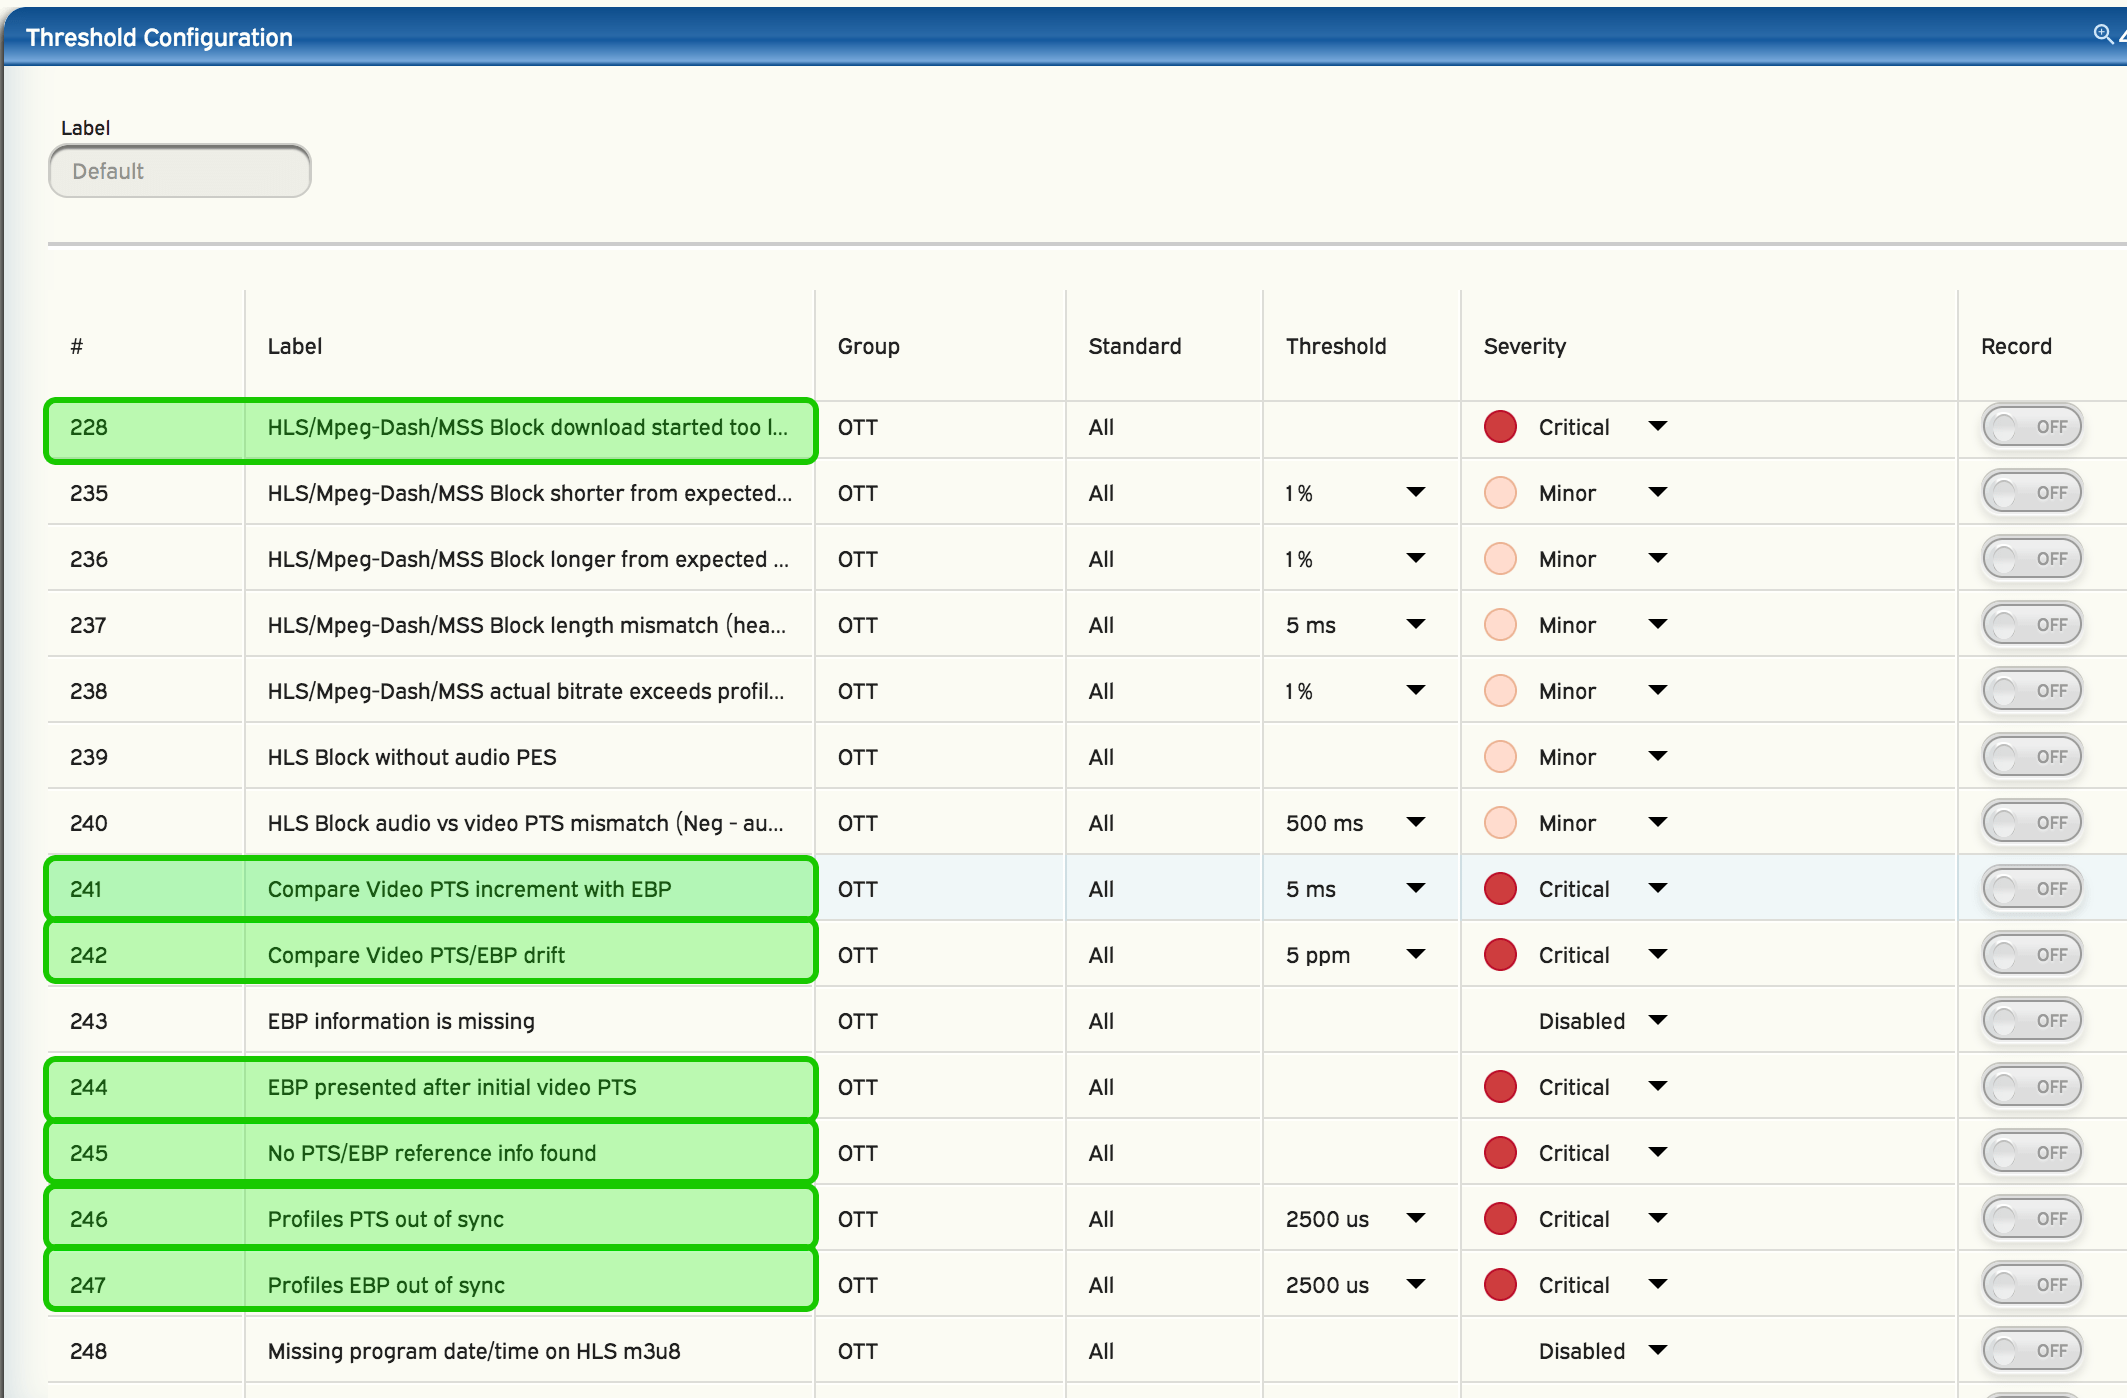Viewport: 2127px width, 1398px height.
Task: Open the 5 ppm threshold dropdown
Action: click(1415, 955)
